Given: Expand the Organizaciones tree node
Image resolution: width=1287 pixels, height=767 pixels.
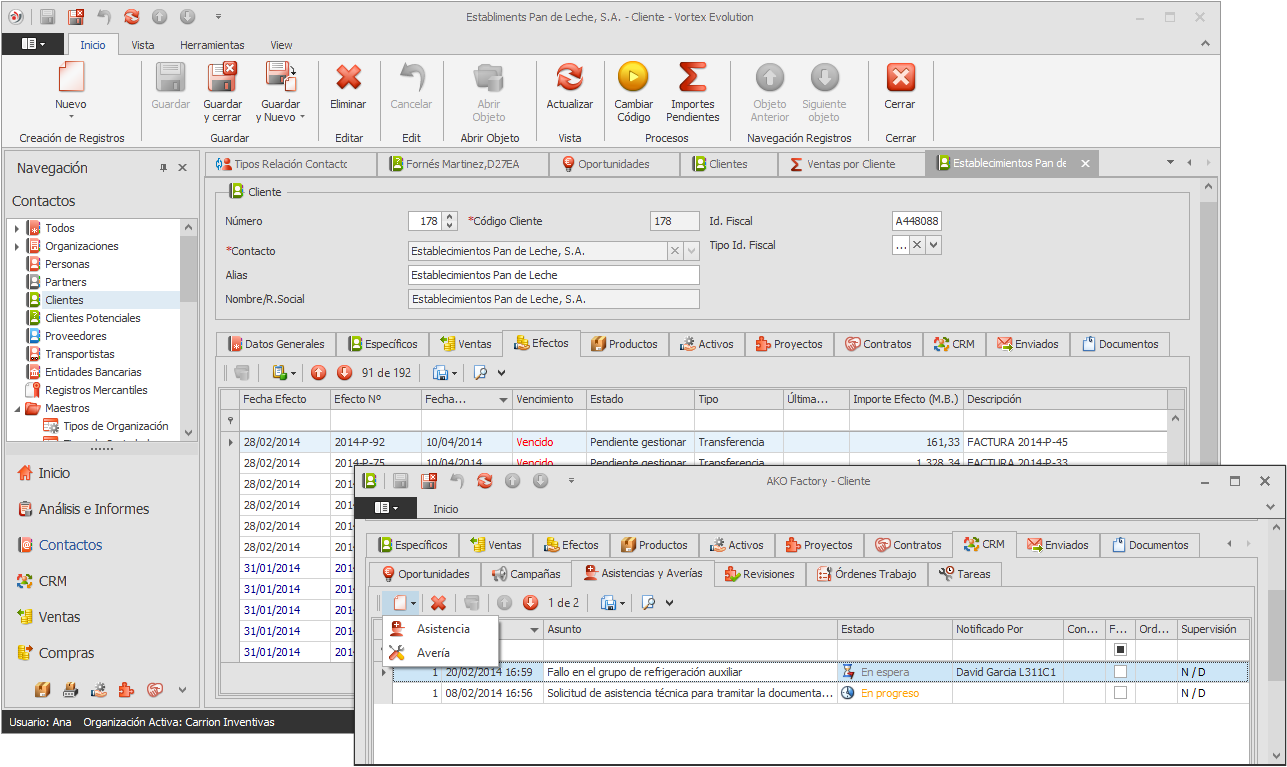Looking at the screenshot, I should (17, 246).
